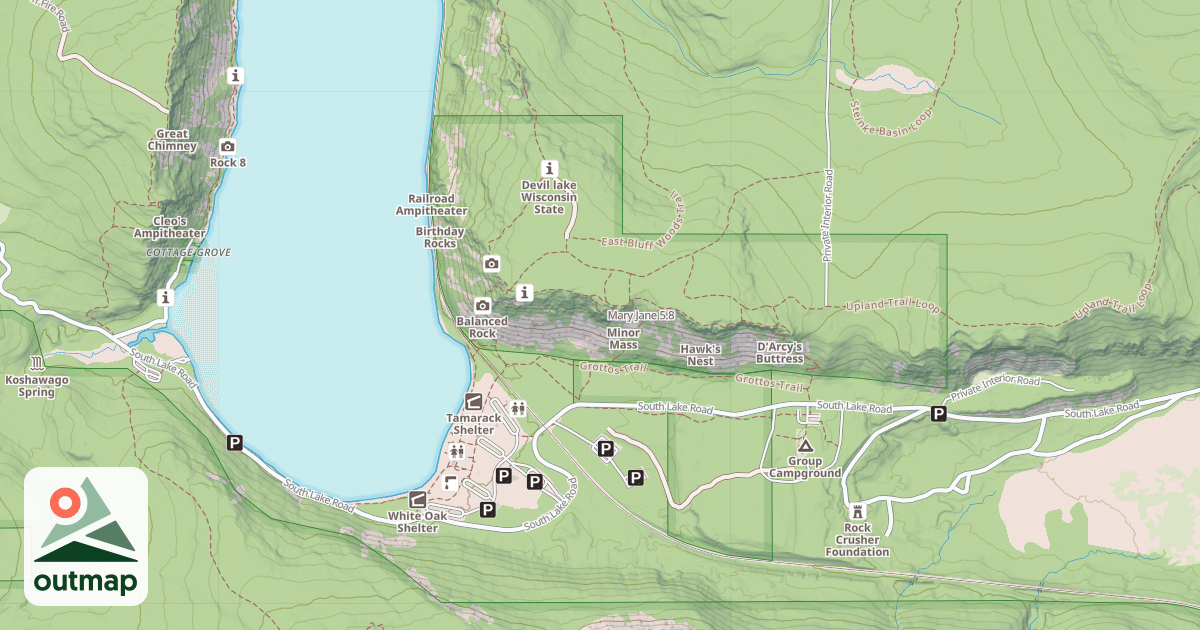The width and height of the screenshot is (1200, 630).
Task: Click the Group Campground tent icon
Action: pyautogui.click(x=805, y=445)
